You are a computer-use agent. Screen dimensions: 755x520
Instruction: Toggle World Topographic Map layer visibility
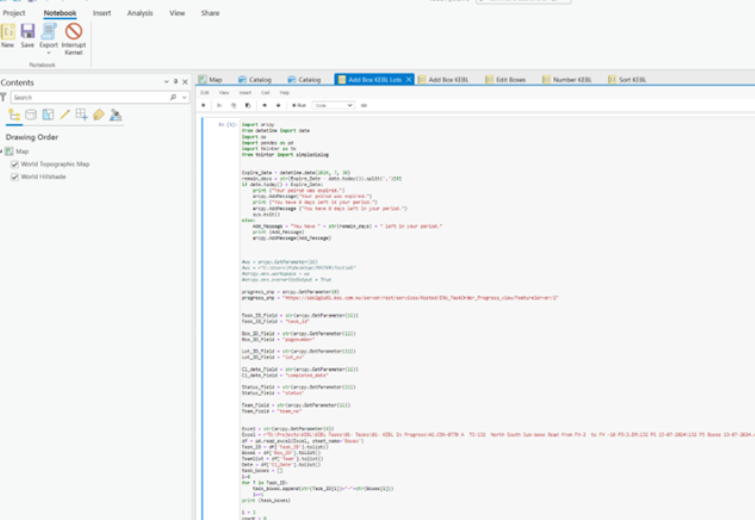tap(15, 164)
